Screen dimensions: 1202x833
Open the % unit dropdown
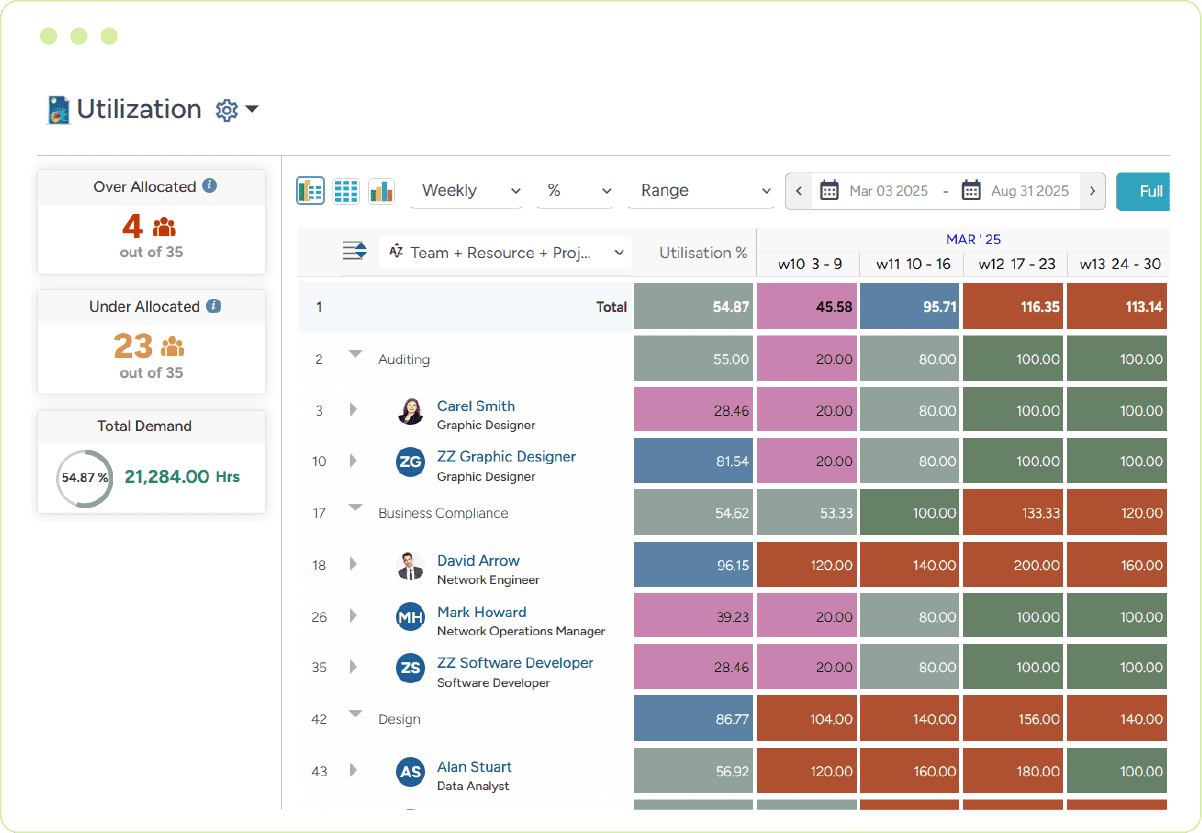575,190
